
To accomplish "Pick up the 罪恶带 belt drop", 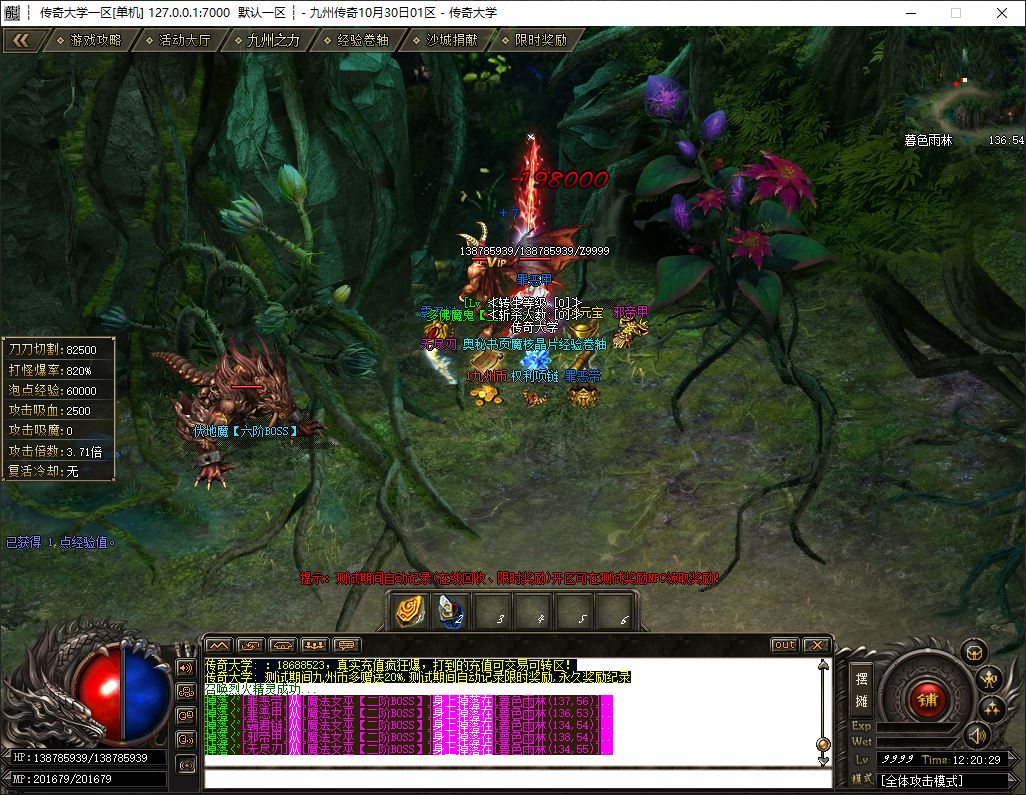I will point(582,395).
